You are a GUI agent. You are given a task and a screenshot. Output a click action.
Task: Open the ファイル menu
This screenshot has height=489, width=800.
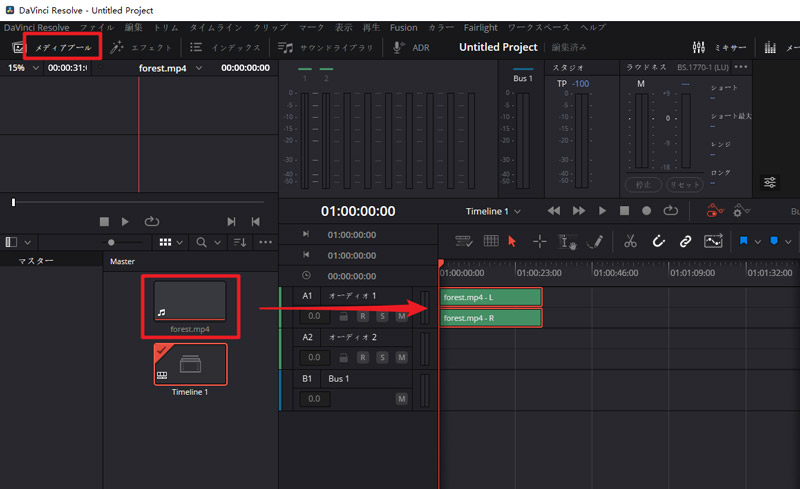pos(97,28)
